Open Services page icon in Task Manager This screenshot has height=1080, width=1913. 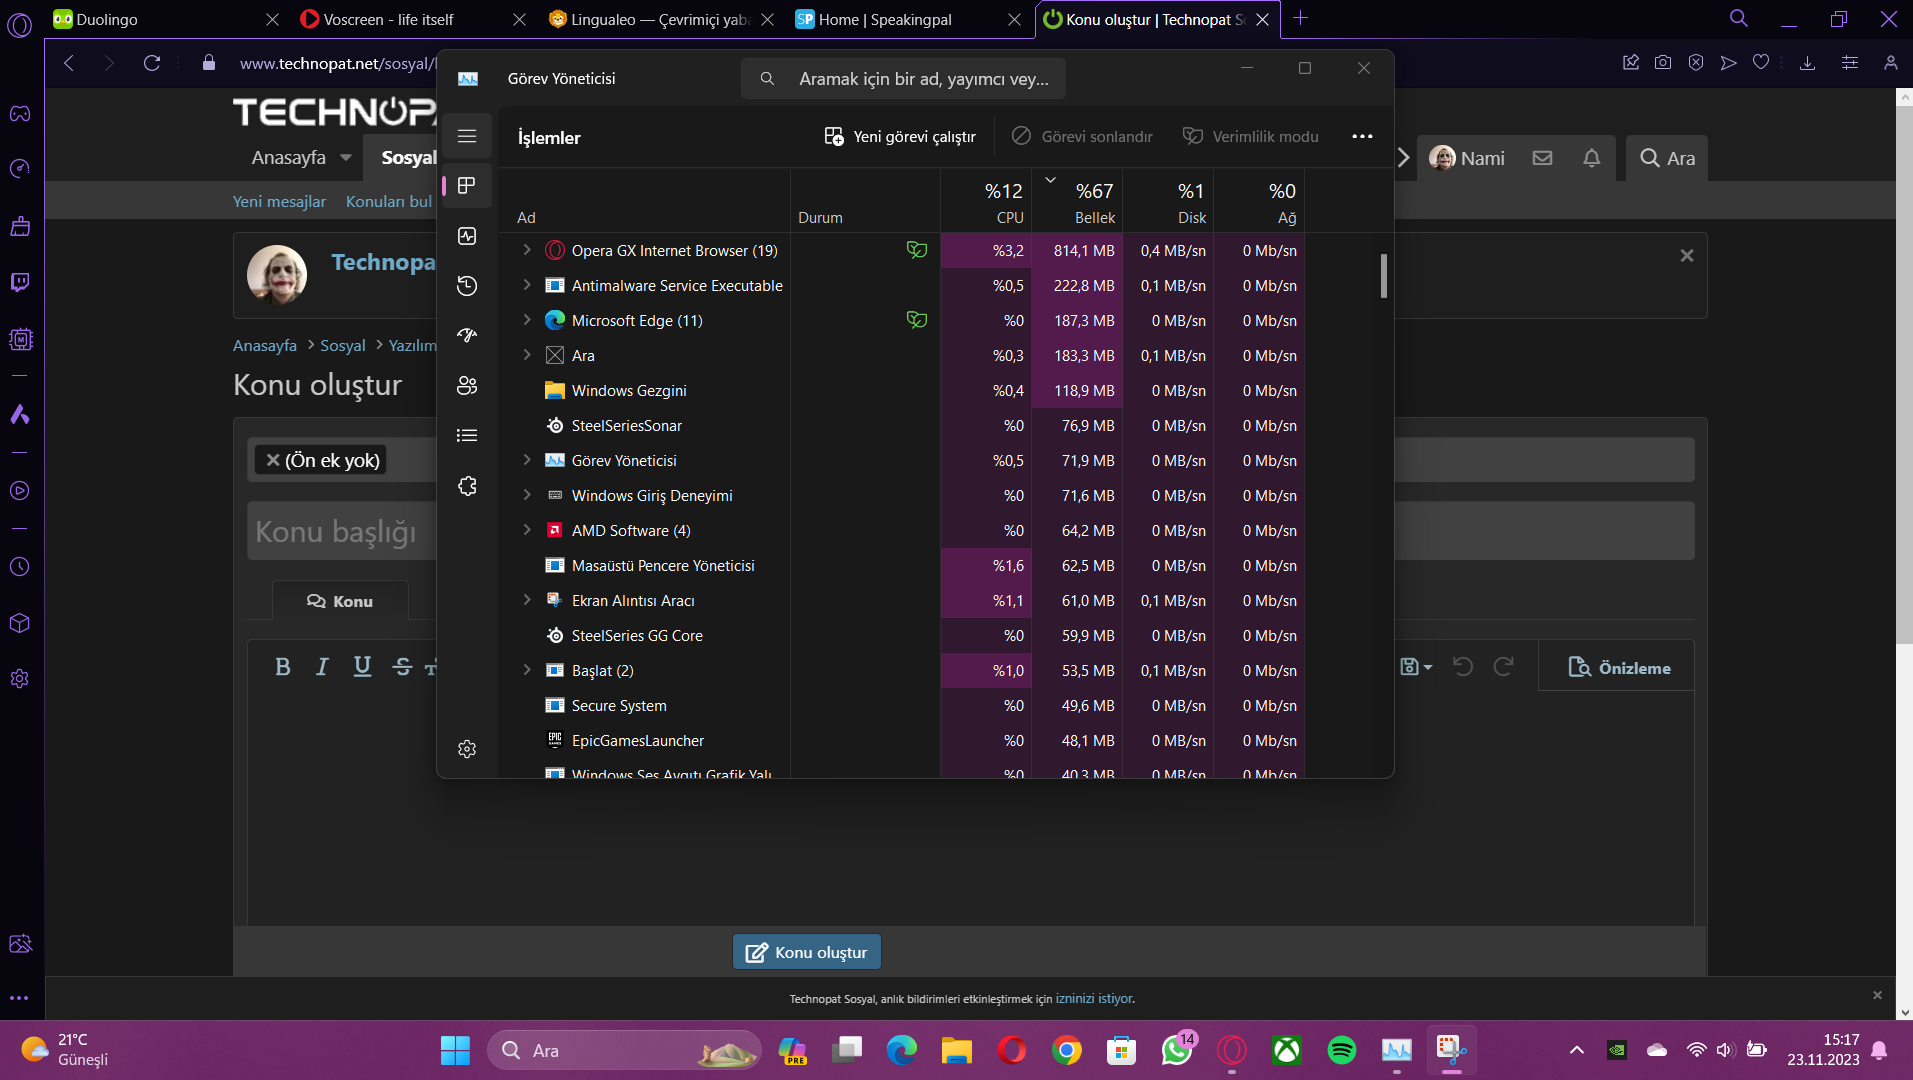coord(467,486)
